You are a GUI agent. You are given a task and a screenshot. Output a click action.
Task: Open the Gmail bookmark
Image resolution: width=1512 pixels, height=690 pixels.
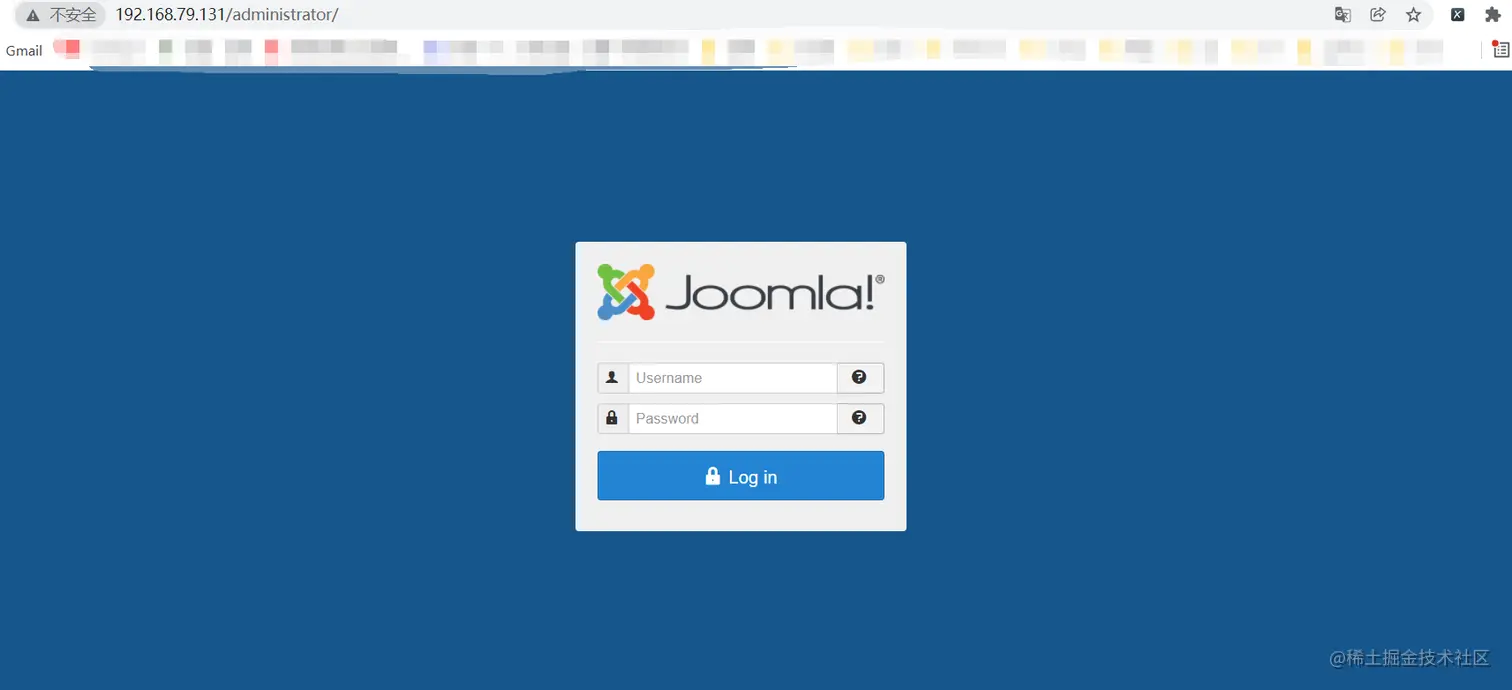click(24, 50)
